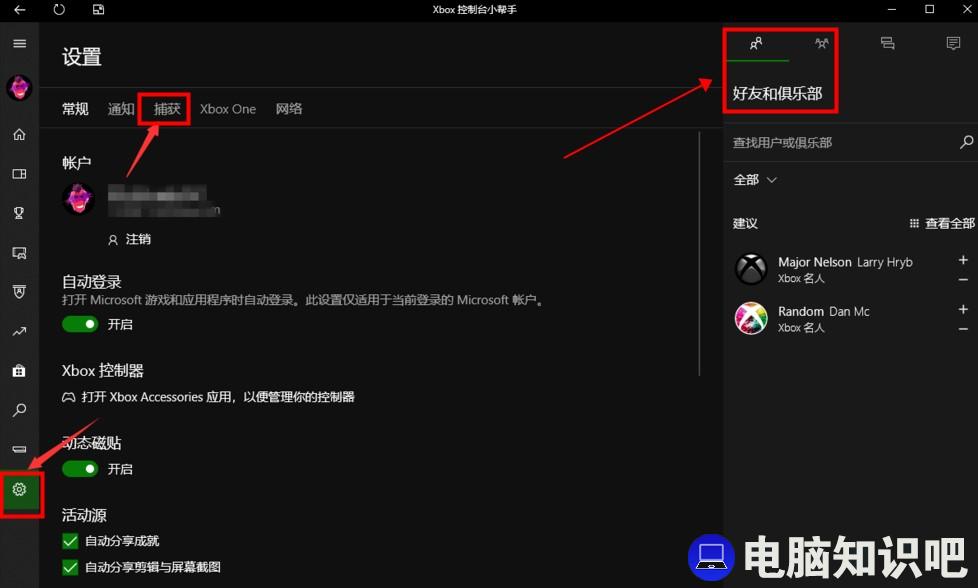The image size is (978, 588).
Task: Open Parties icon in right panel
Action: click(822, 43)
